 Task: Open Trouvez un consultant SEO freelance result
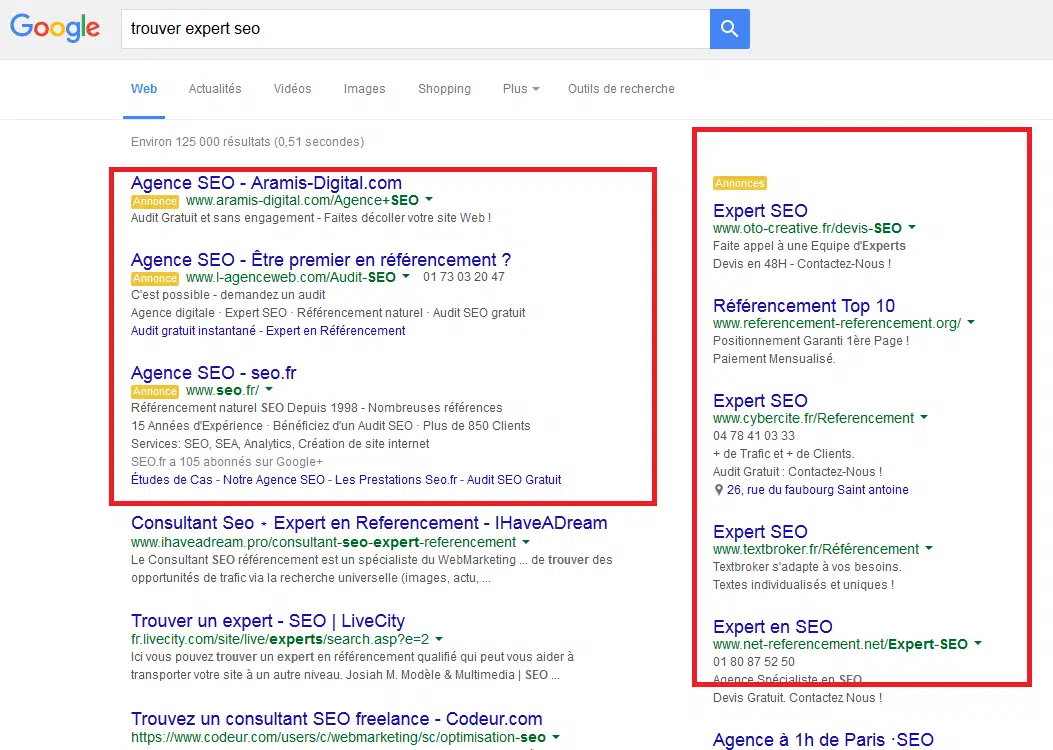click(x=336, y=719)
